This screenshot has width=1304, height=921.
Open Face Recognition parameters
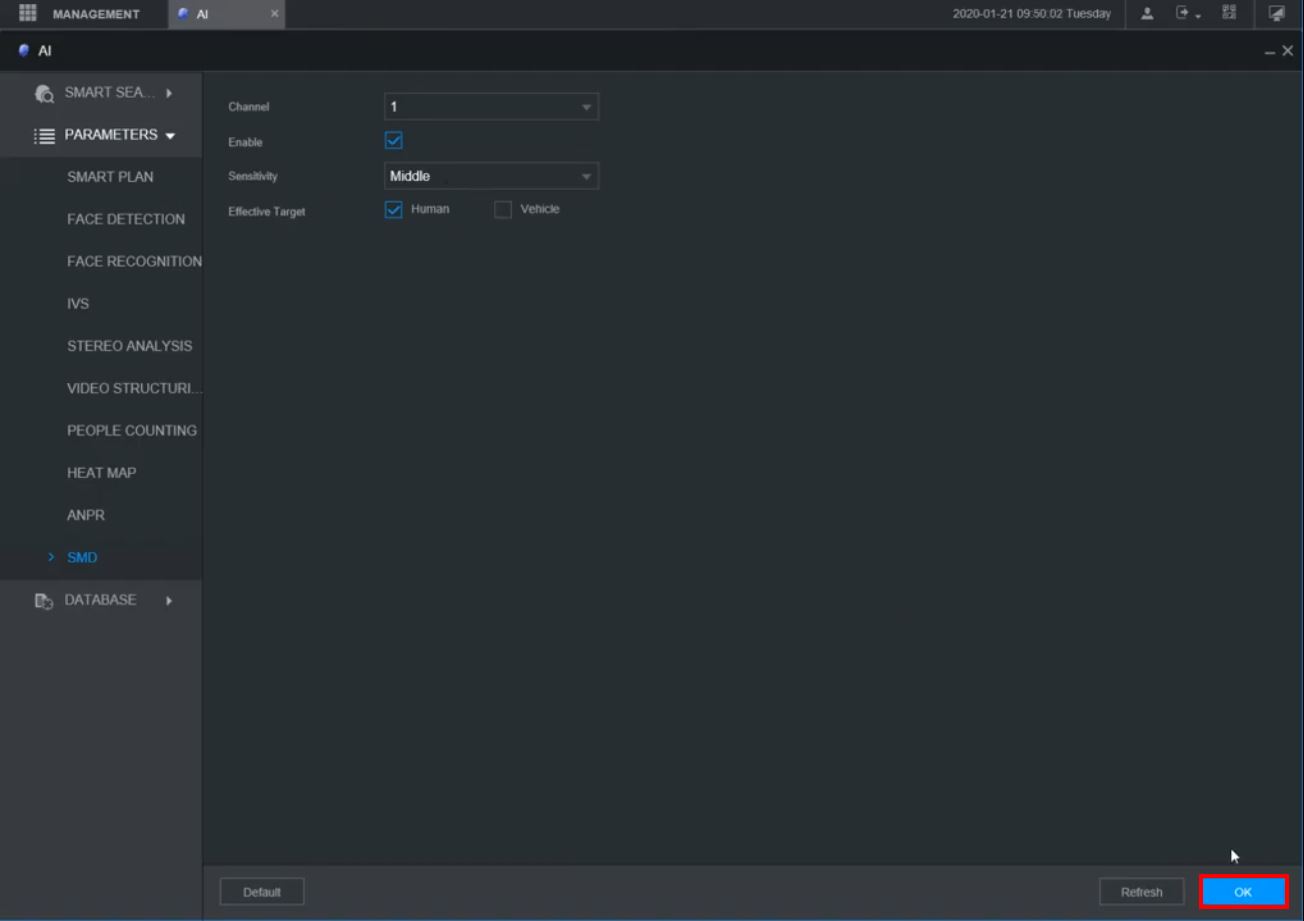pos(134,261)
